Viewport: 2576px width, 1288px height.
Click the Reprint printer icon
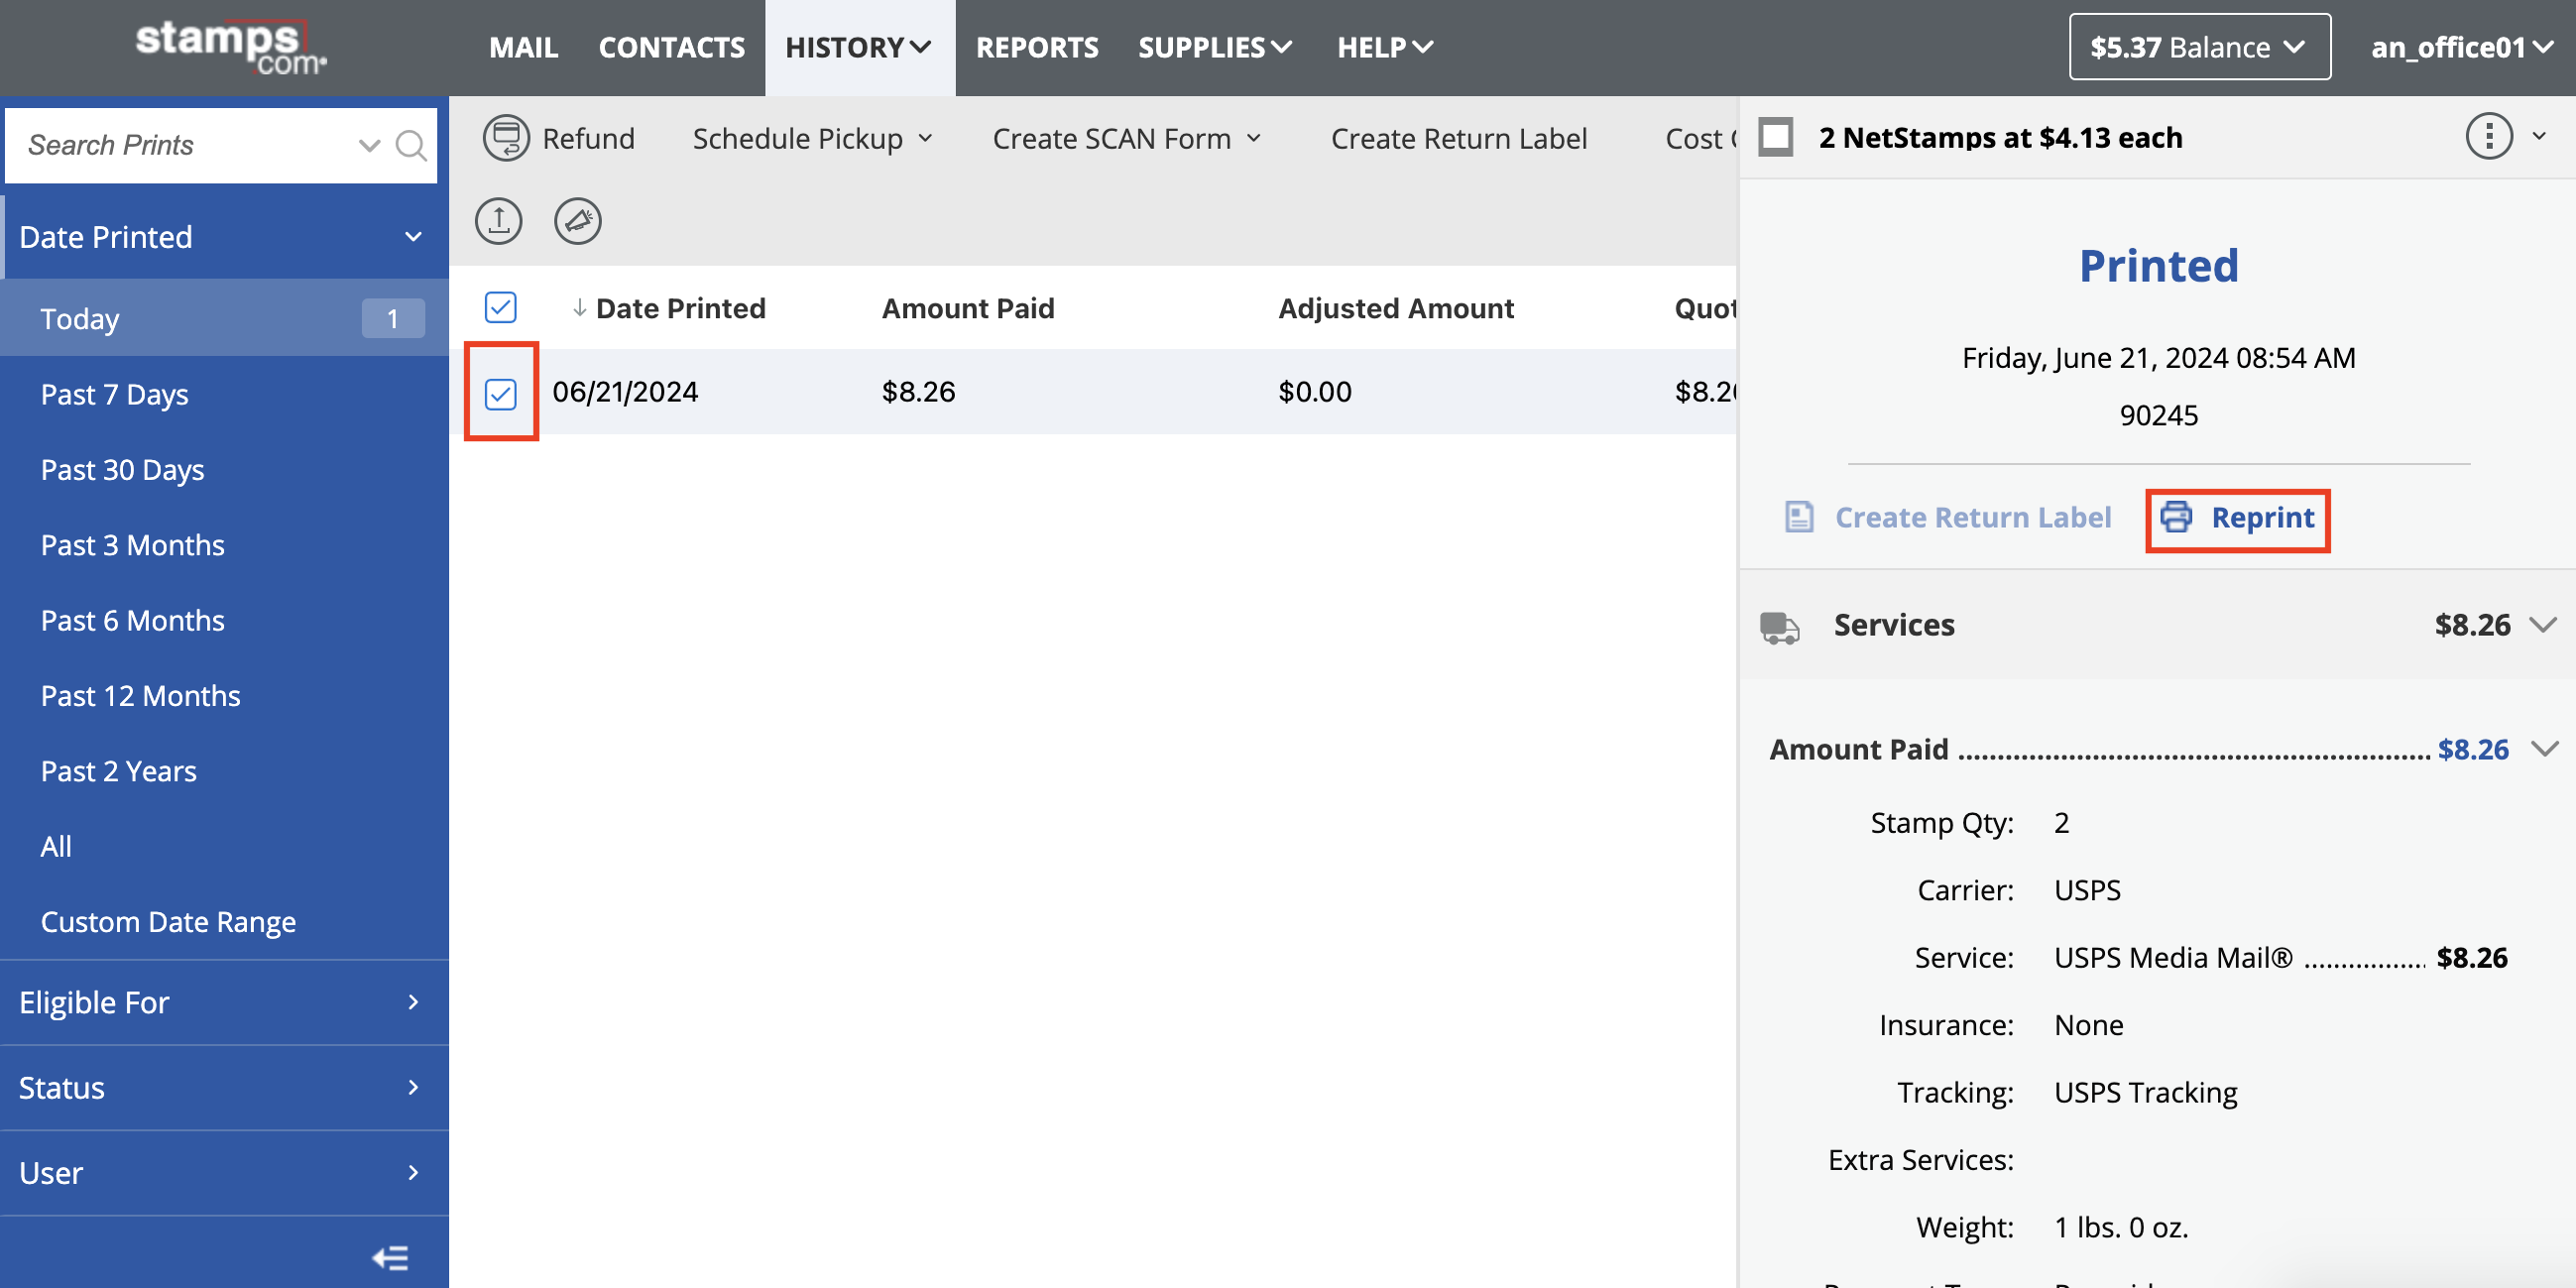2175,517
